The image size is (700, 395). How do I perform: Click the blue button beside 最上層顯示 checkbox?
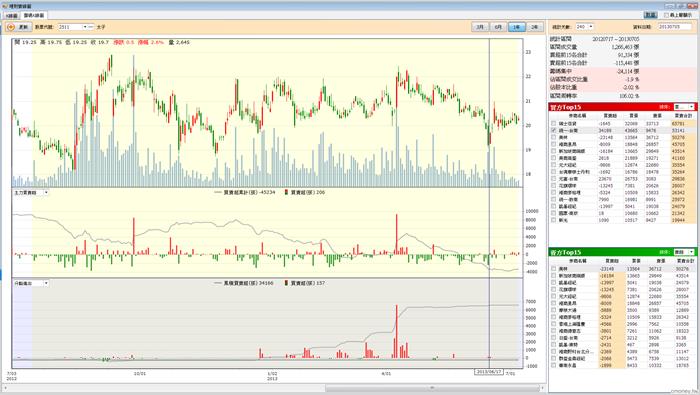pyautogui.click(x=650, y=15)
